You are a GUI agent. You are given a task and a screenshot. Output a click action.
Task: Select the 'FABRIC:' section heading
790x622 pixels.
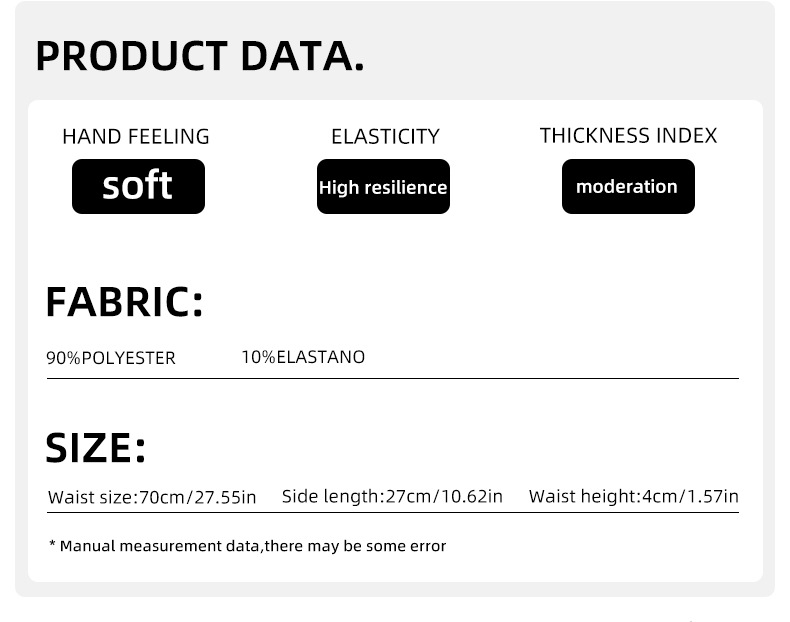(x=124, y=301)
